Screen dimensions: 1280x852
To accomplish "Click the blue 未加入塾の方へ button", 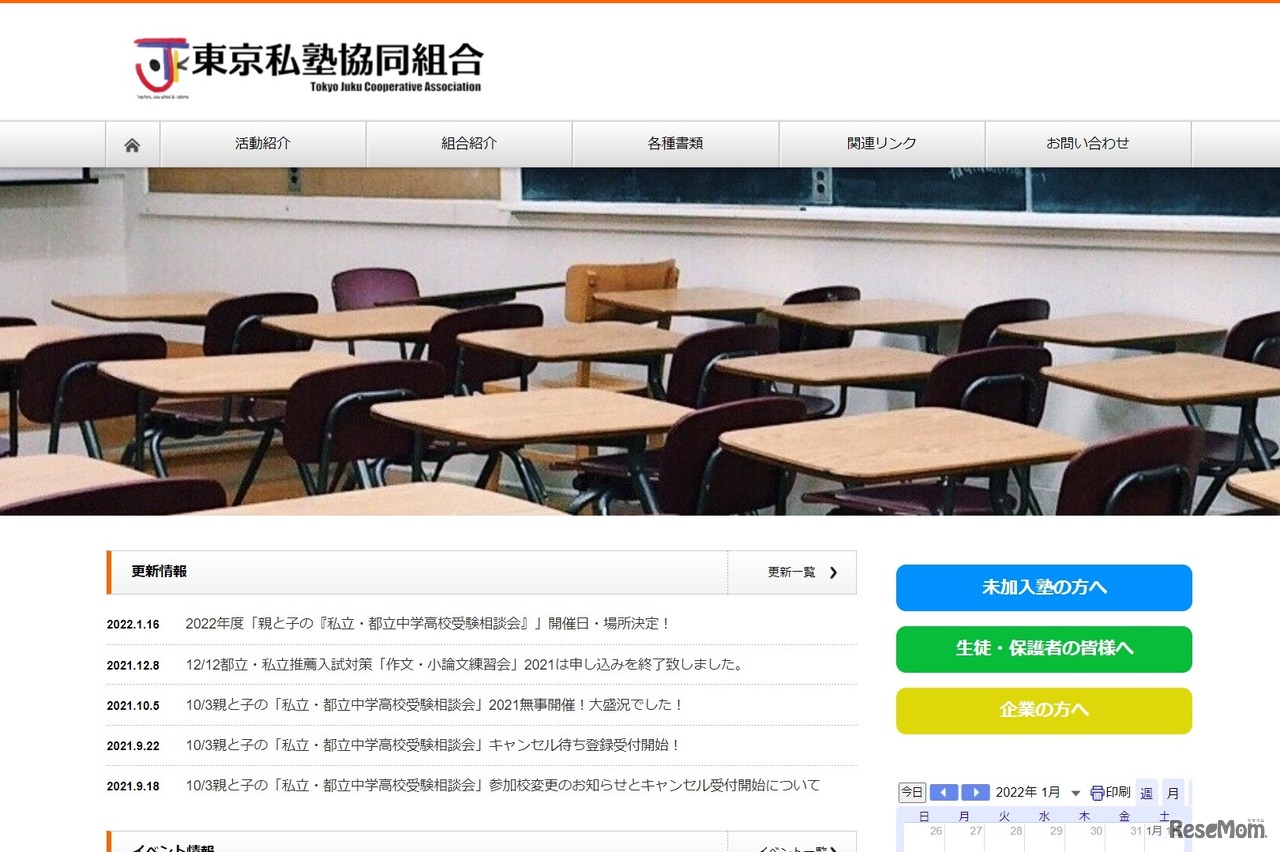I will click(x=1044, y=588).
